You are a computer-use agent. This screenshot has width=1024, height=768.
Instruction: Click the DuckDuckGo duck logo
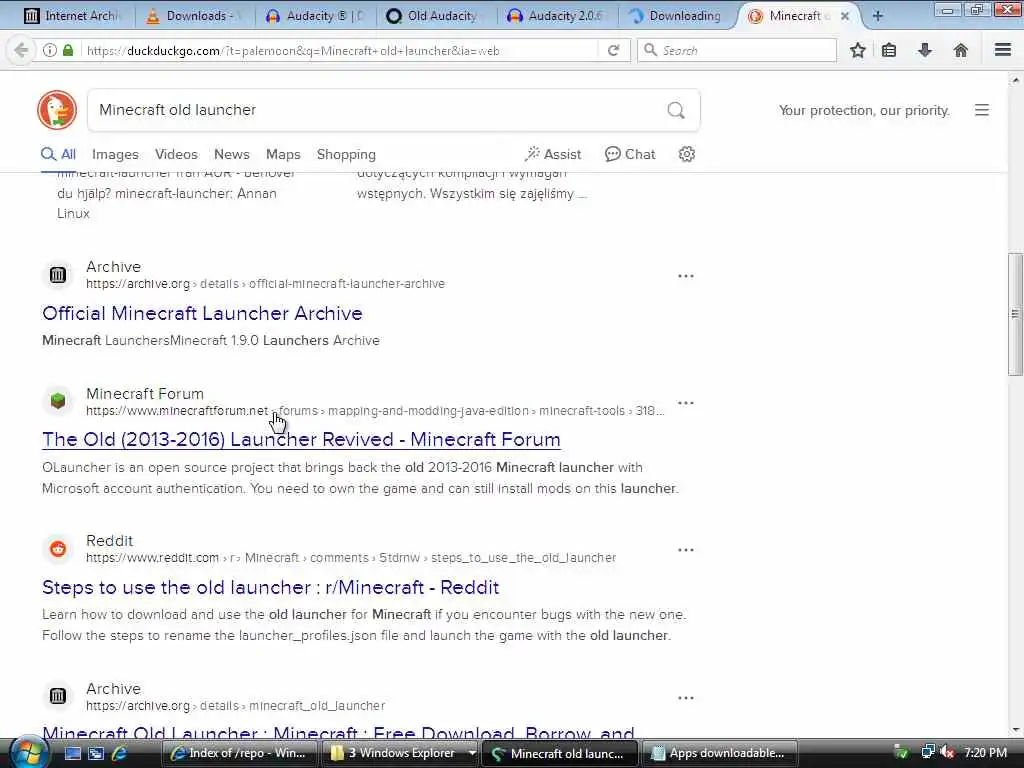coord(57,110)
